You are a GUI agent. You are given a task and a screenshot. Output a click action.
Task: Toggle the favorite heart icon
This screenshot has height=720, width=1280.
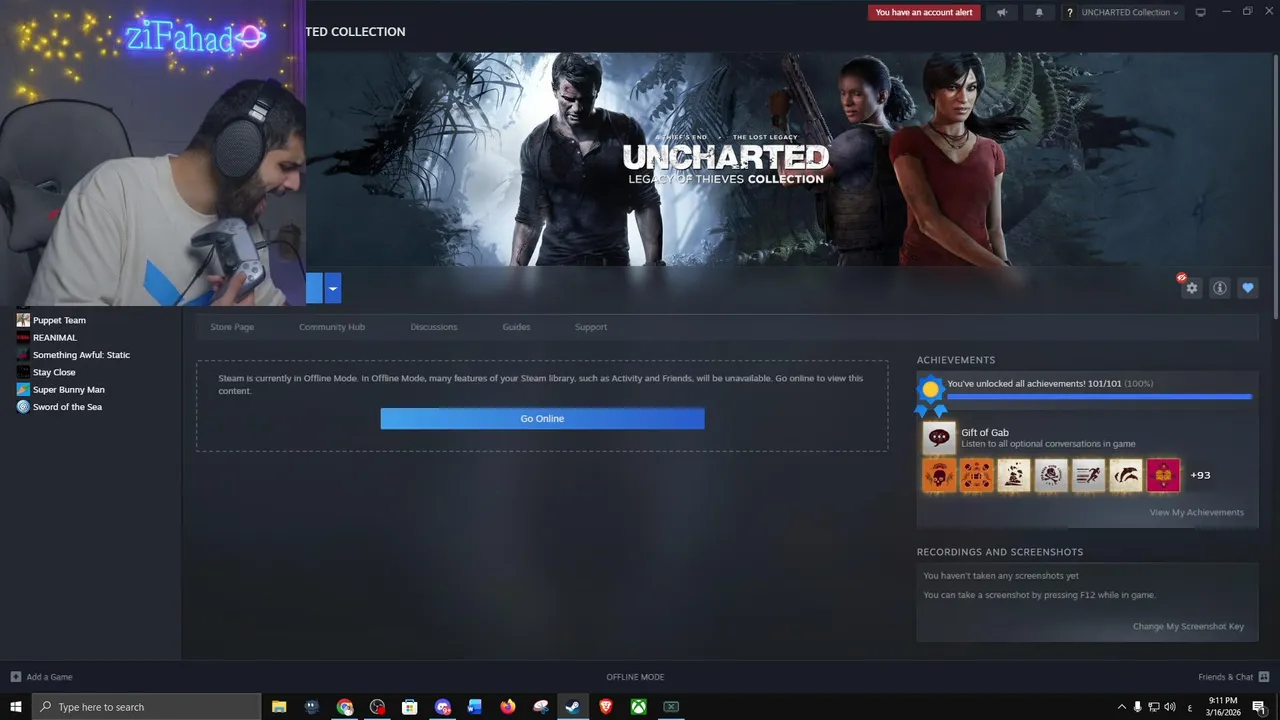tap(1248, 288)
